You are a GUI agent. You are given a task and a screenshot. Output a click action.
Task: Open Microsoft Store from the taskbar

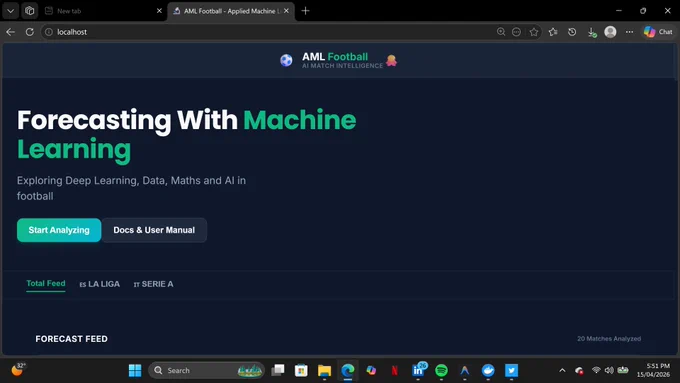pos(301,370)
